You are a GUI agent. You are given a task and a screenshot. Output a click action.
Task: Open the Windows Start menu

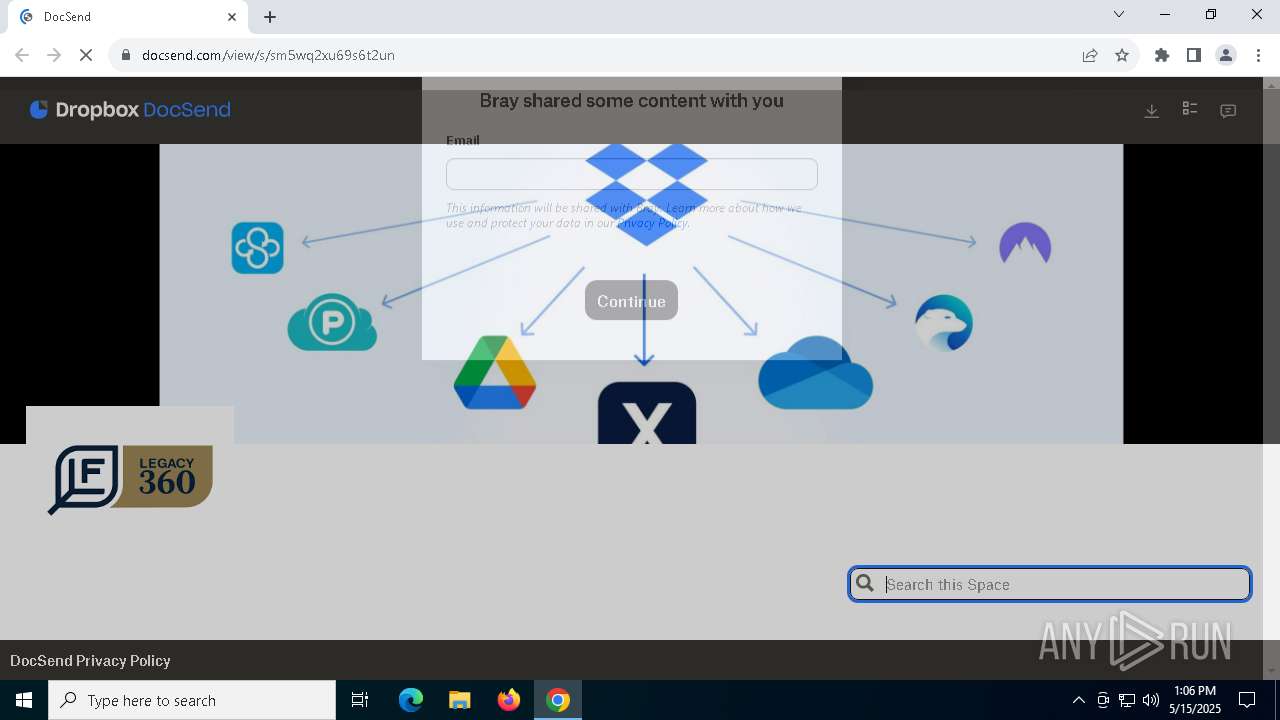(24, 700)
